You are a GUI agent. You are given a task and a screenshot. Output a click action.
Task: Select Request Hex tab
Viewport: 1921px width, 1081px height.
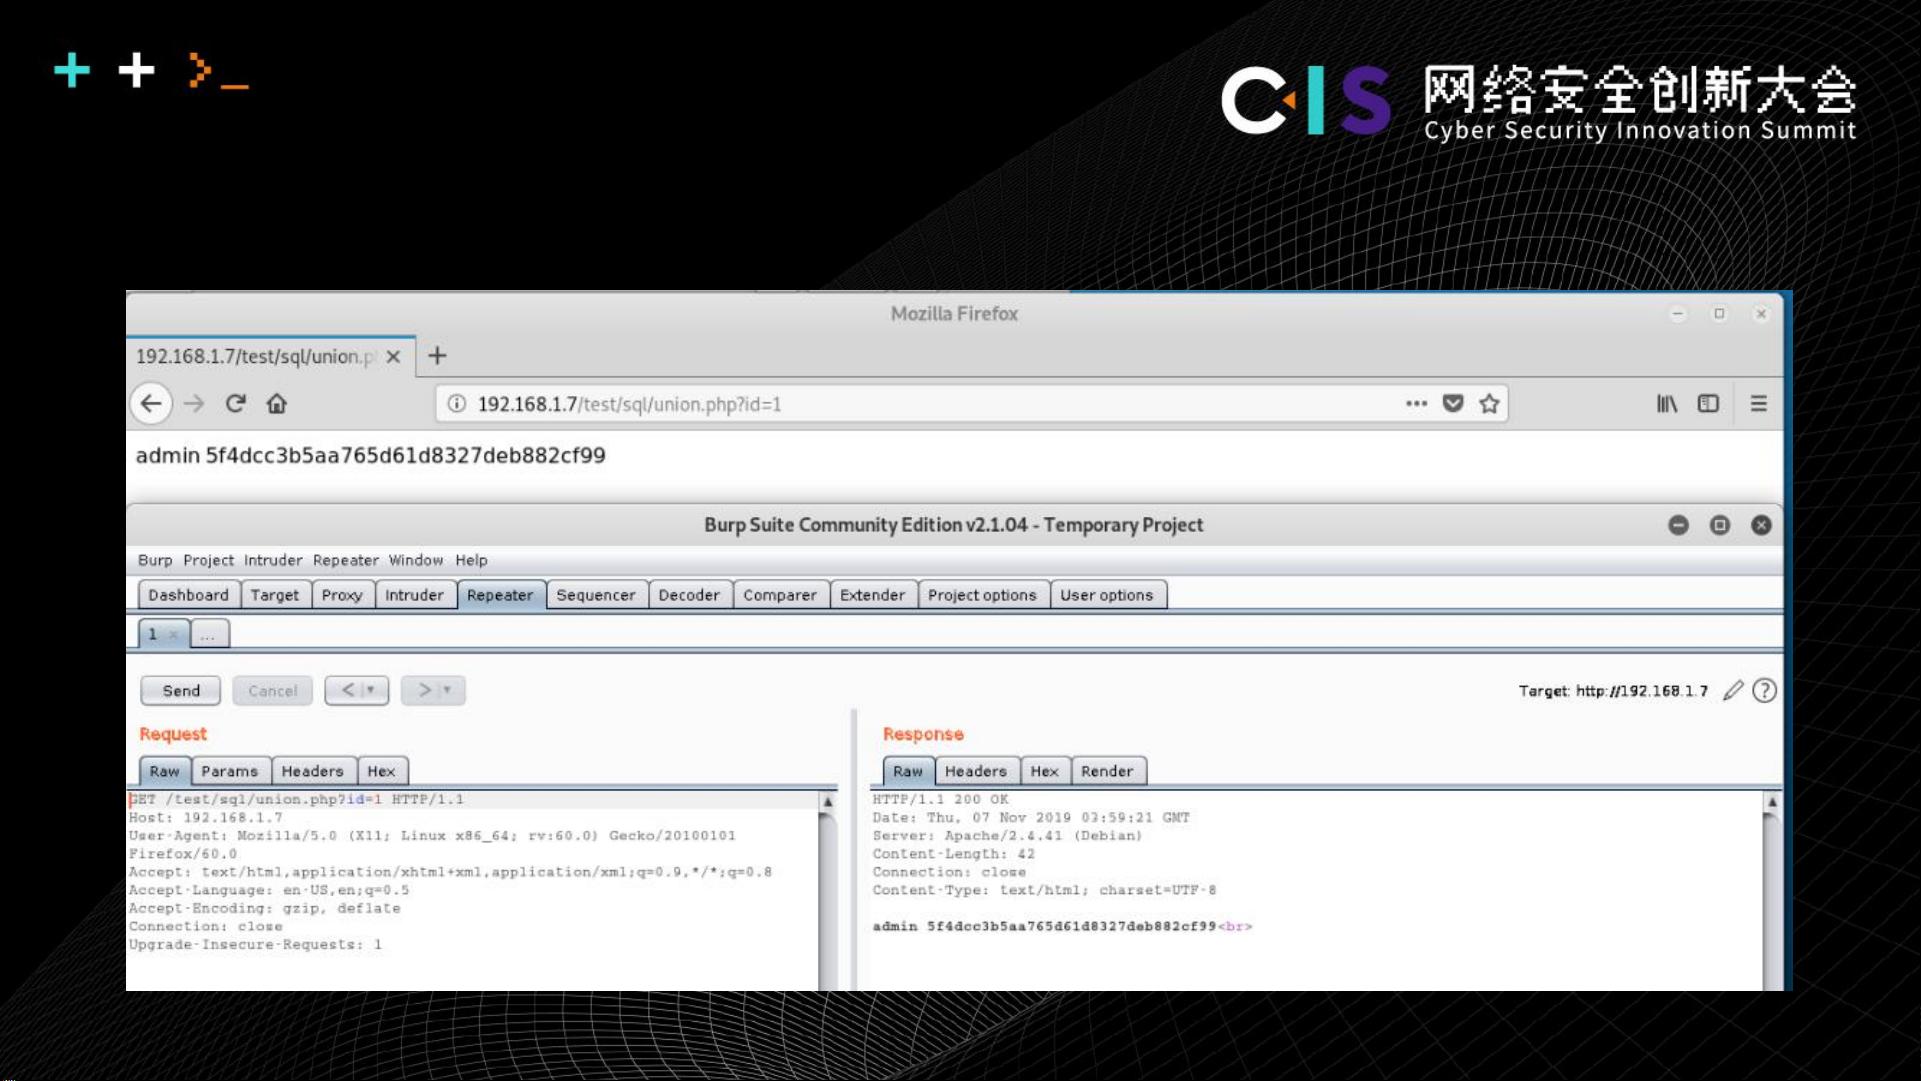point(381,771)
